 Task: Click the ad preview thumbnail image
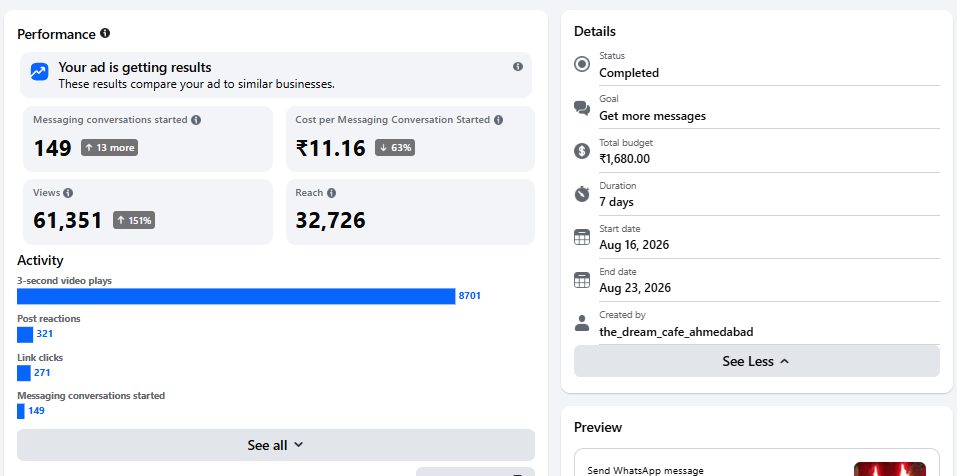click(x=890, y=469)
